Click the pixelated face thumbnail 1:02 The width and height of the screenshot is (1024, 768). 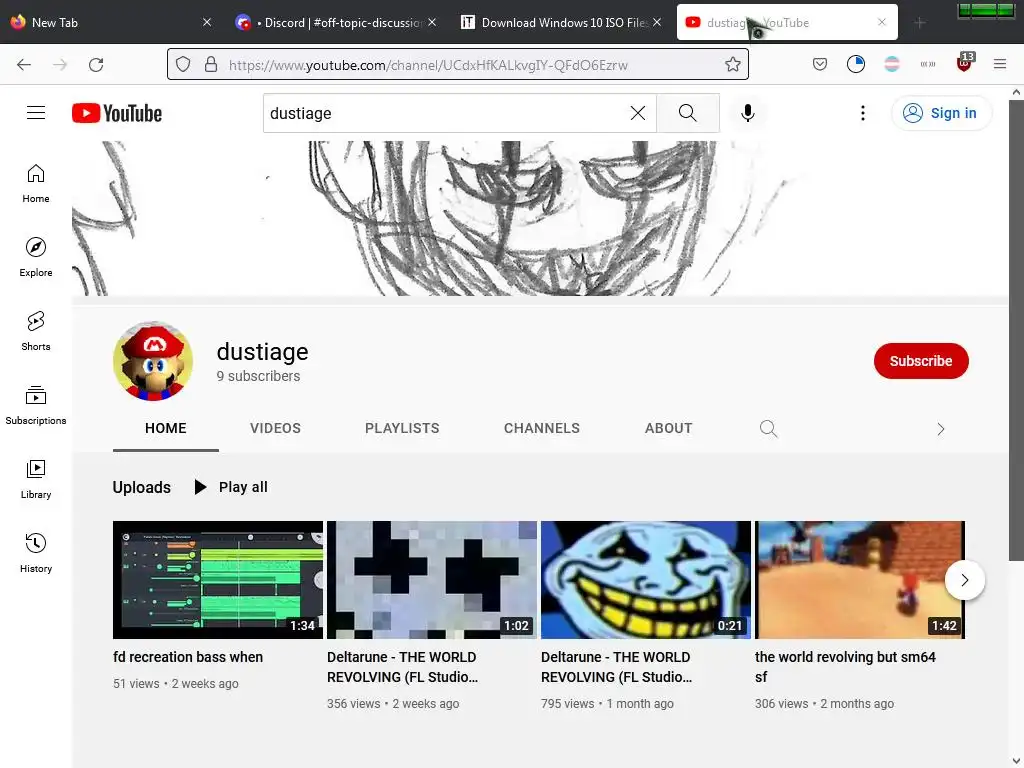432,579
